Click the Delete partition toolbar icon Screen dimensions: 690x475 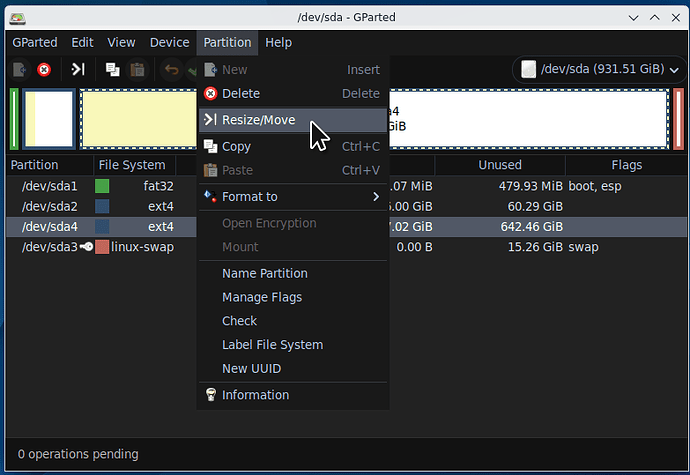44,69
